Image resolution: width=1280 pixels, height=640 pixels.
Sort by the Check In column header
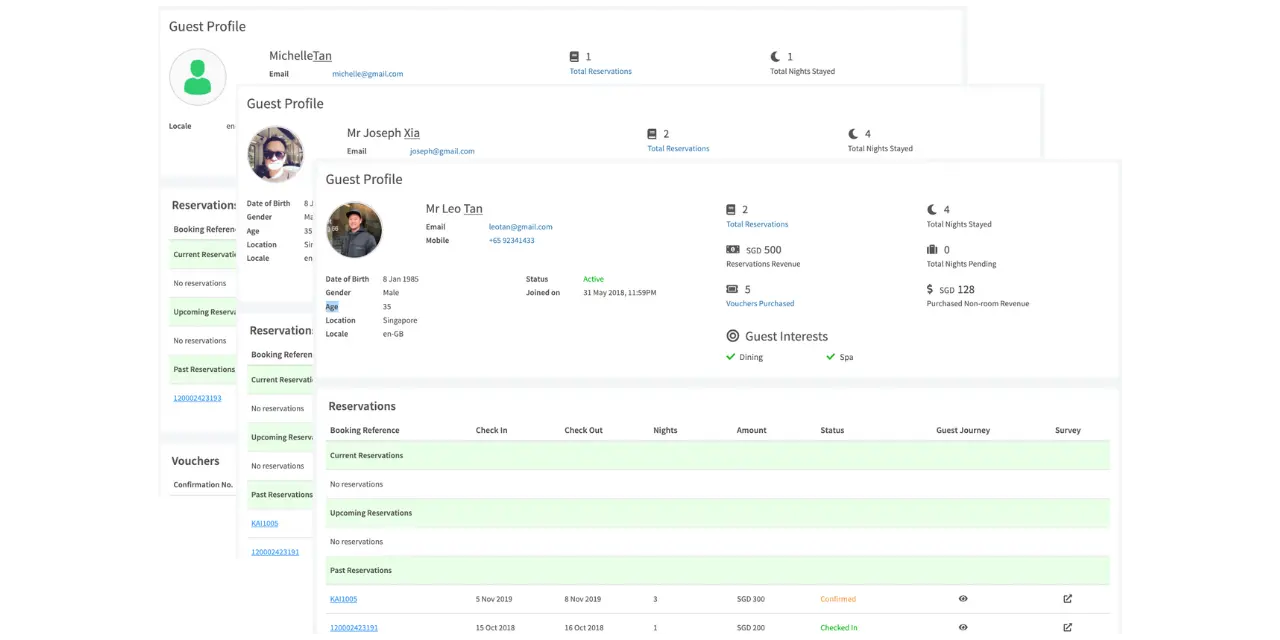(x=491, y=430)
